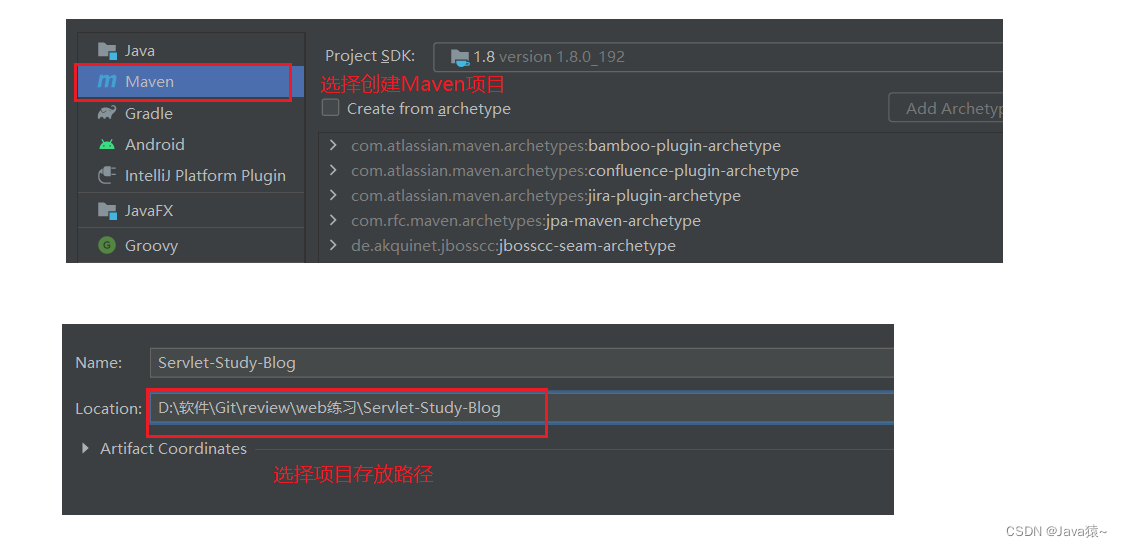Select com.atlassian confluence-plugin-archetype text

click(575, 171)
